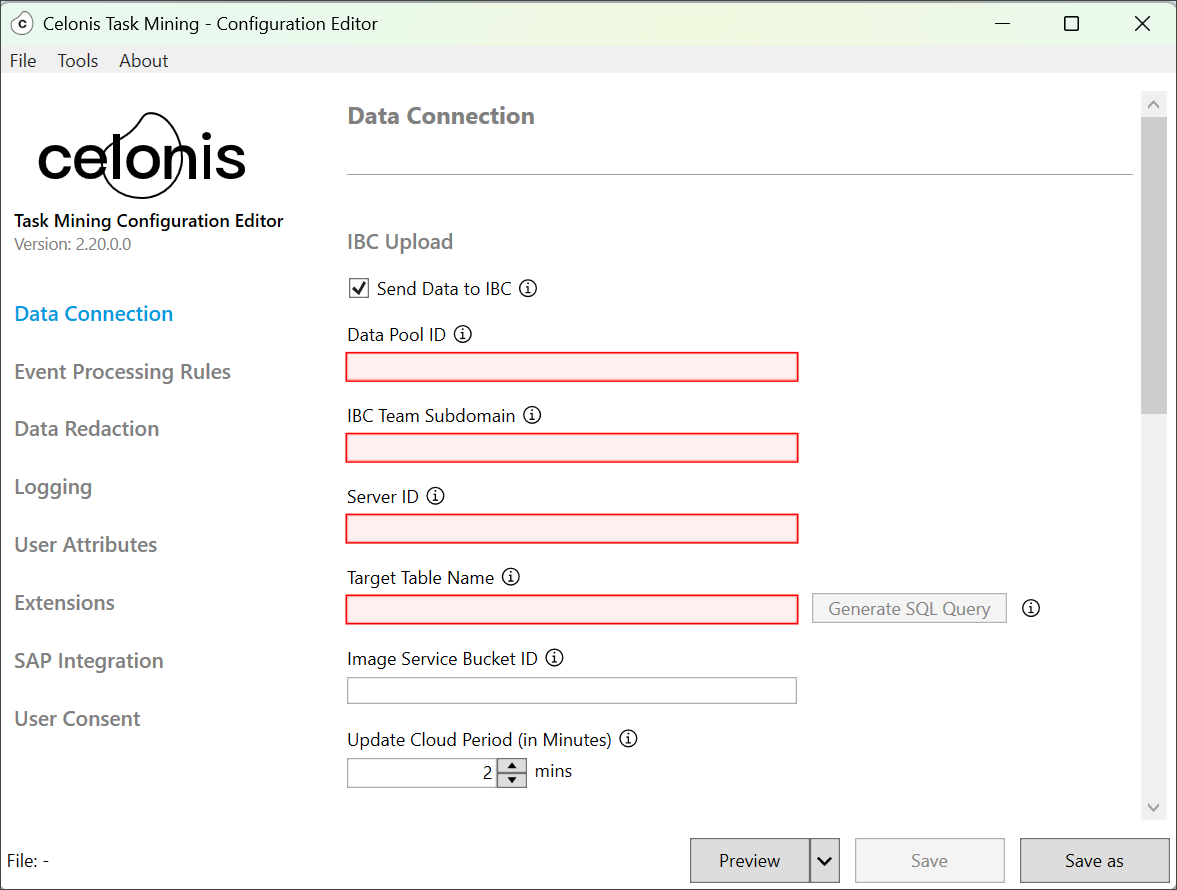
Task: Click the large Celonis logo in the sidebar
Action: point(141,155)
